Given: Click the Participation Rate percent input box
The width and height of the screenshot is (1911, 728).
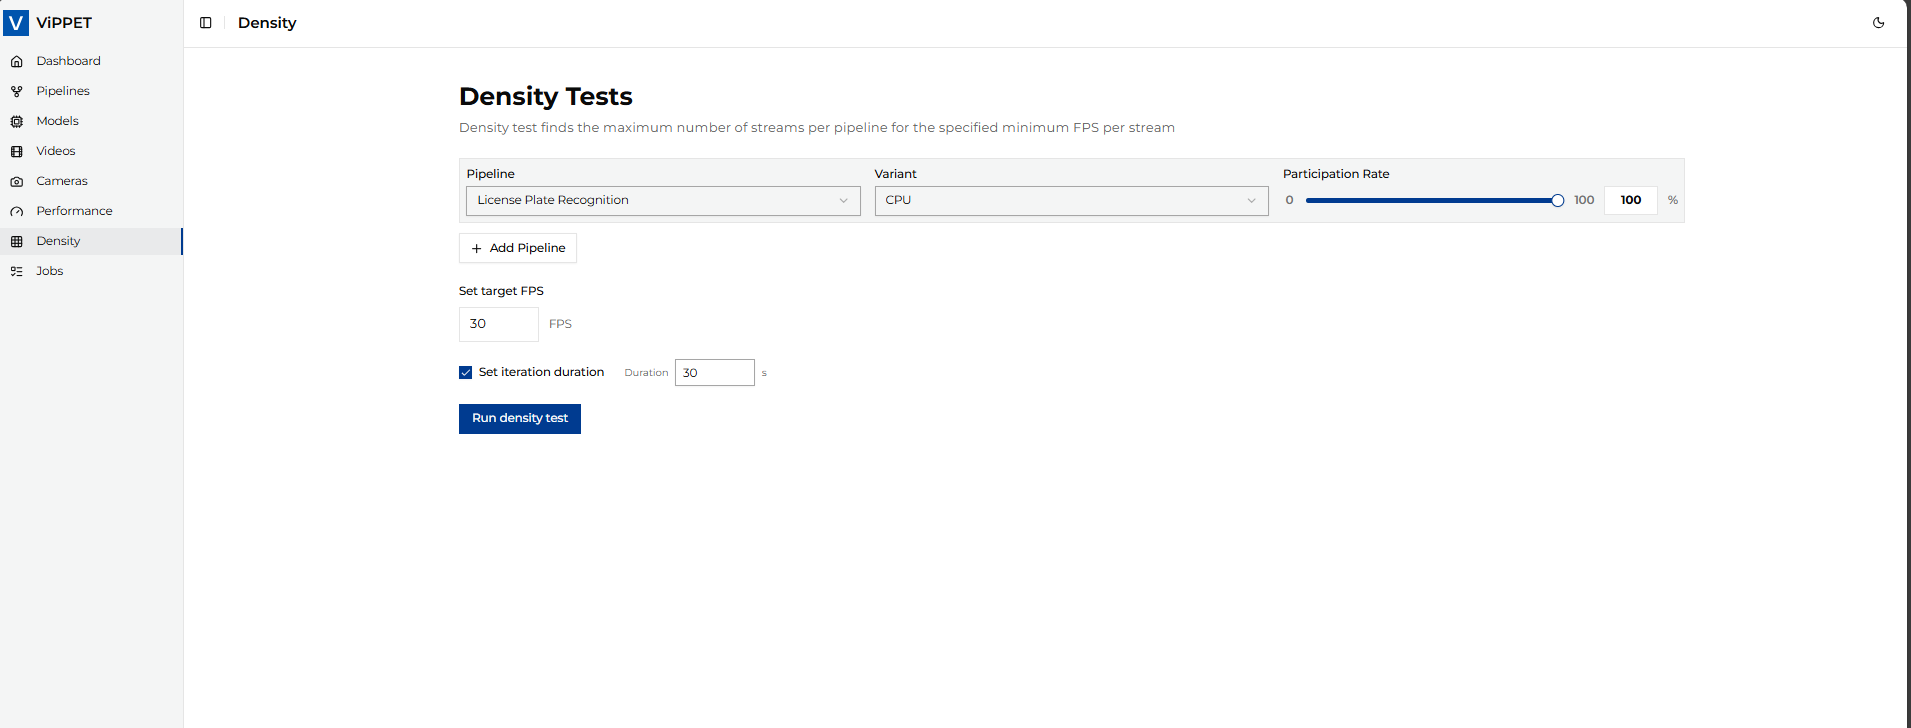Looking at the screenshot, I should (1630, 200).
